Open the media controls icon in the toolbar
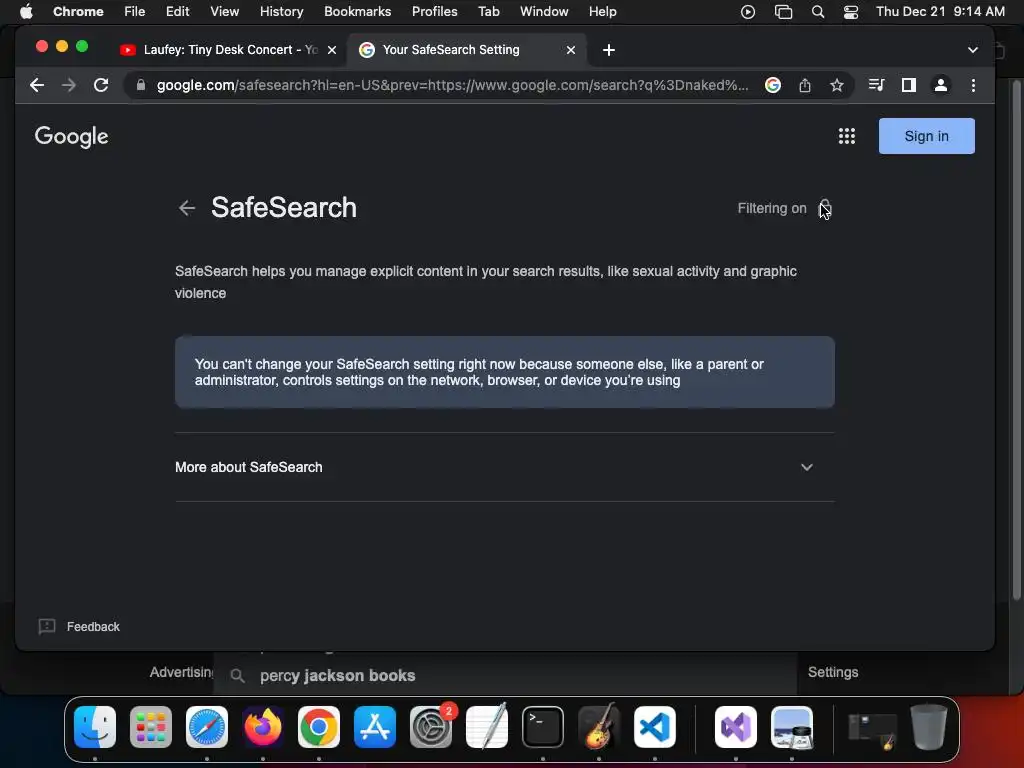 (876, 85)
